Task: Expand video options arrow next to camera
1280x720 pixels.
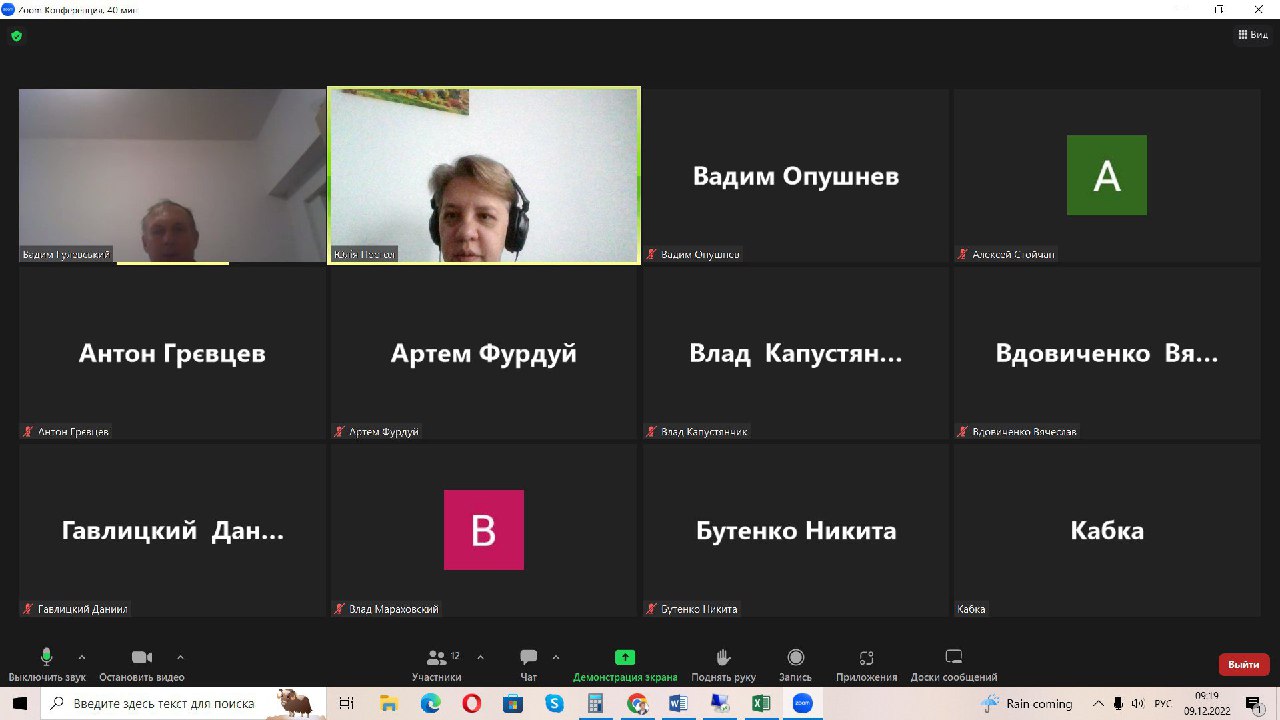Action: pyautogui.click(x=180, y=657)
